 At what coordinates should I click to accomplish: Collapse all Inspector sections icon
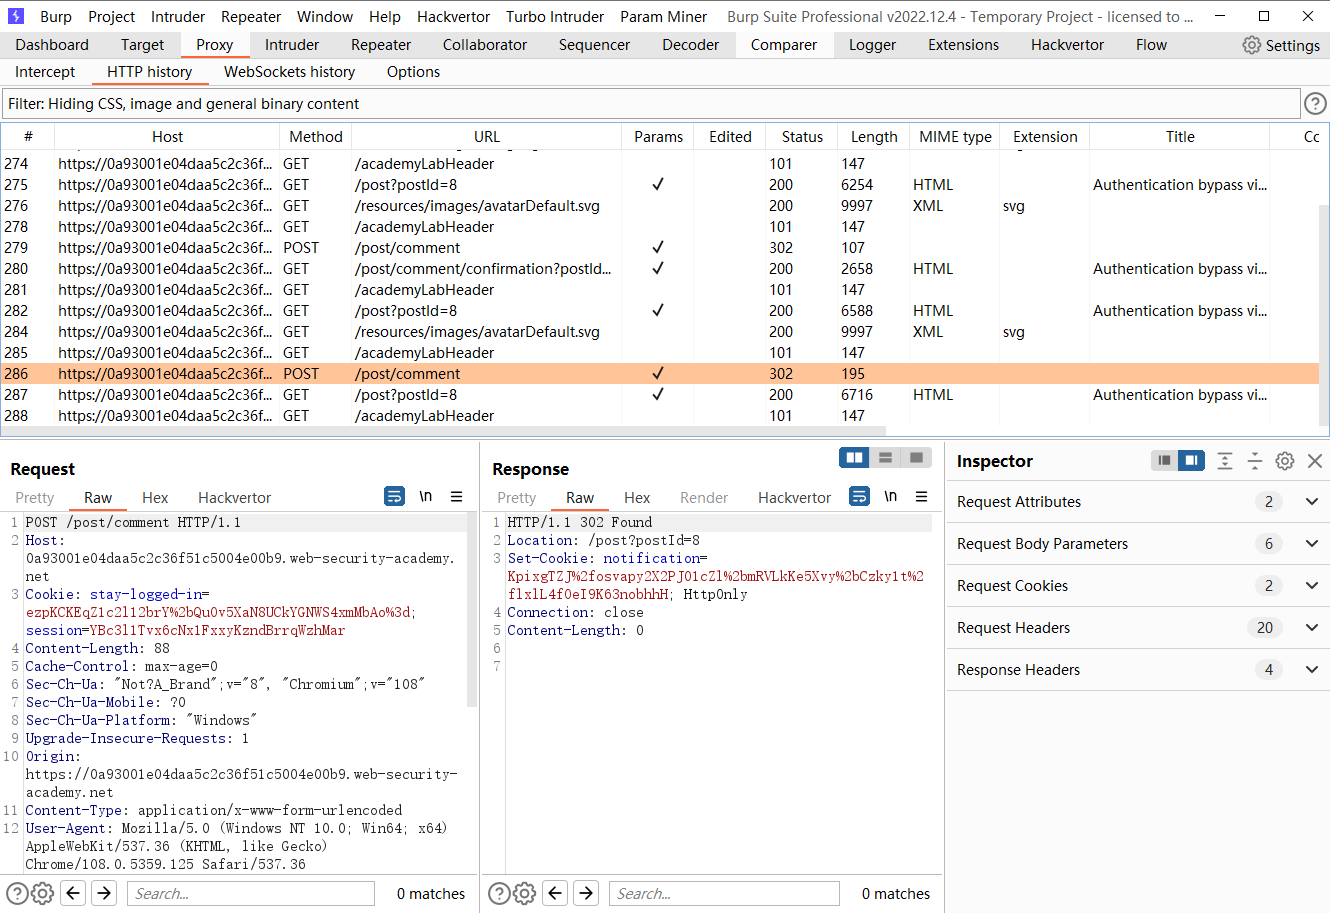click(1255, 461)
